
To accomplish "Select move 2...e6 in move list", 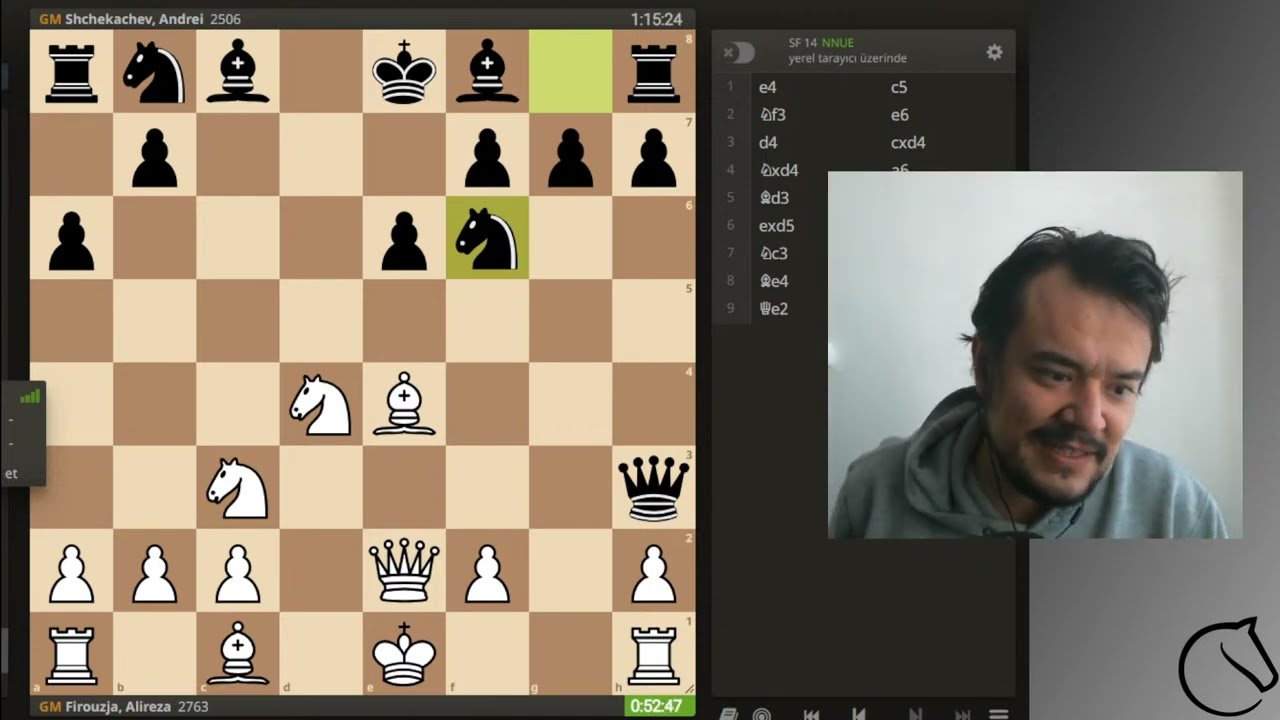I will [899, 115].
